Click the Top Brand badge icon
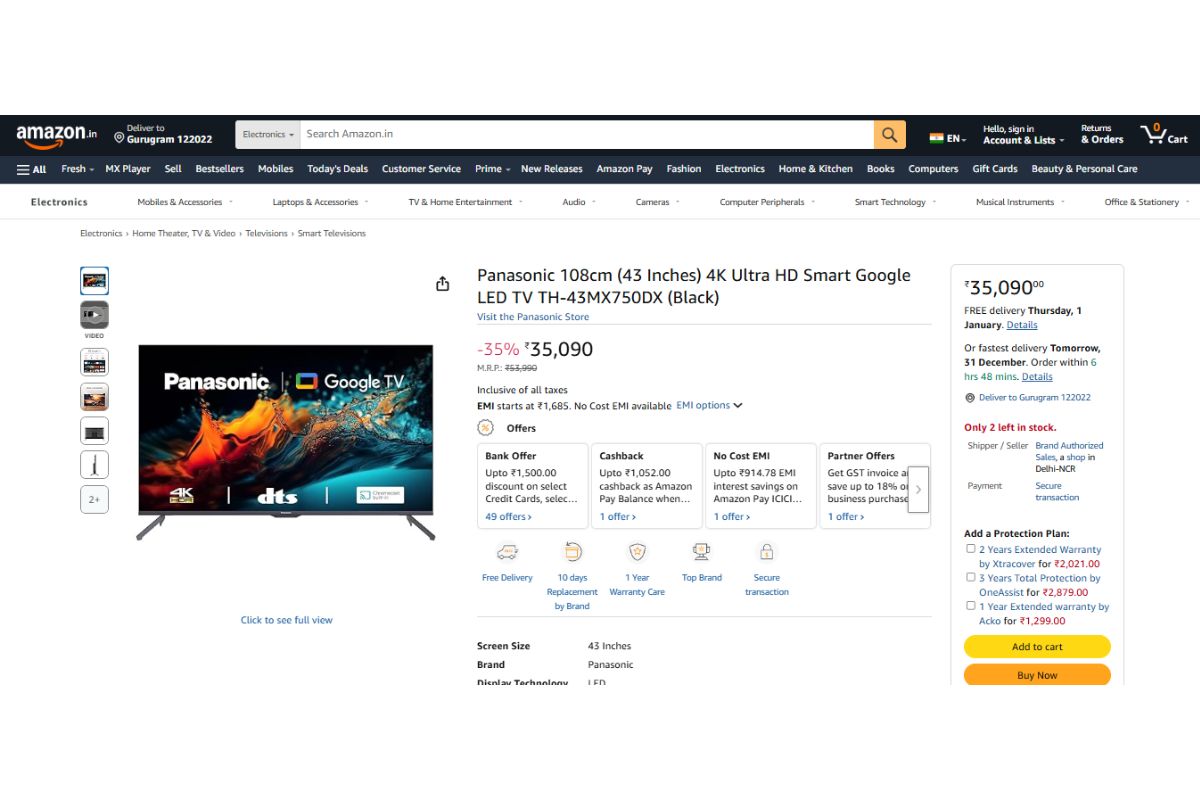 coord(701,551)
